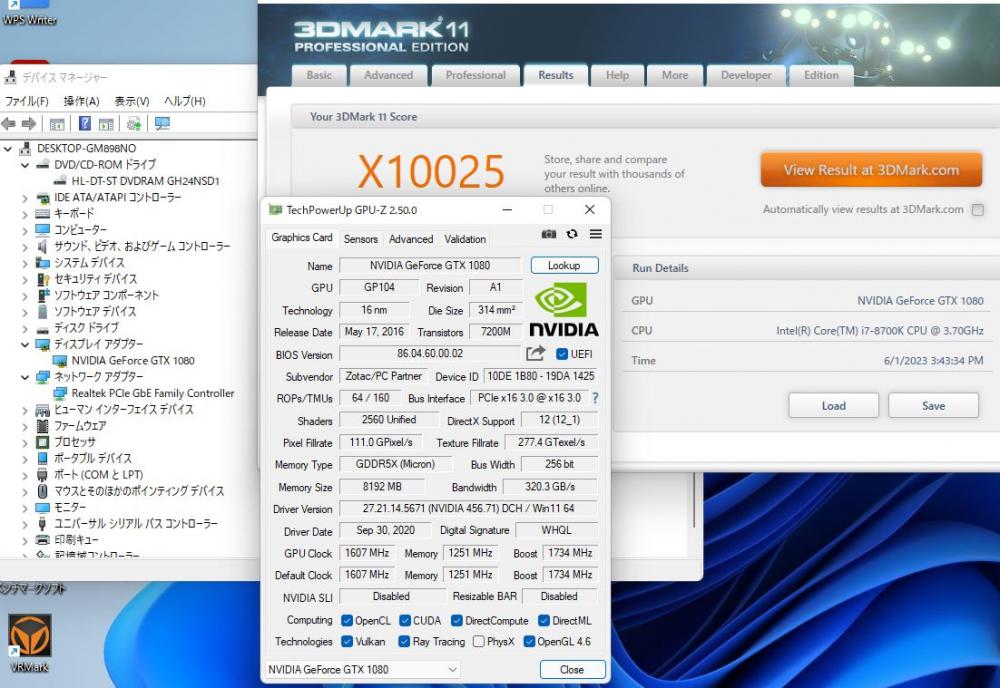Switch to the Sensors tab in GPU-Z
The image size is (1000, 688).
[x=360, y=239]
